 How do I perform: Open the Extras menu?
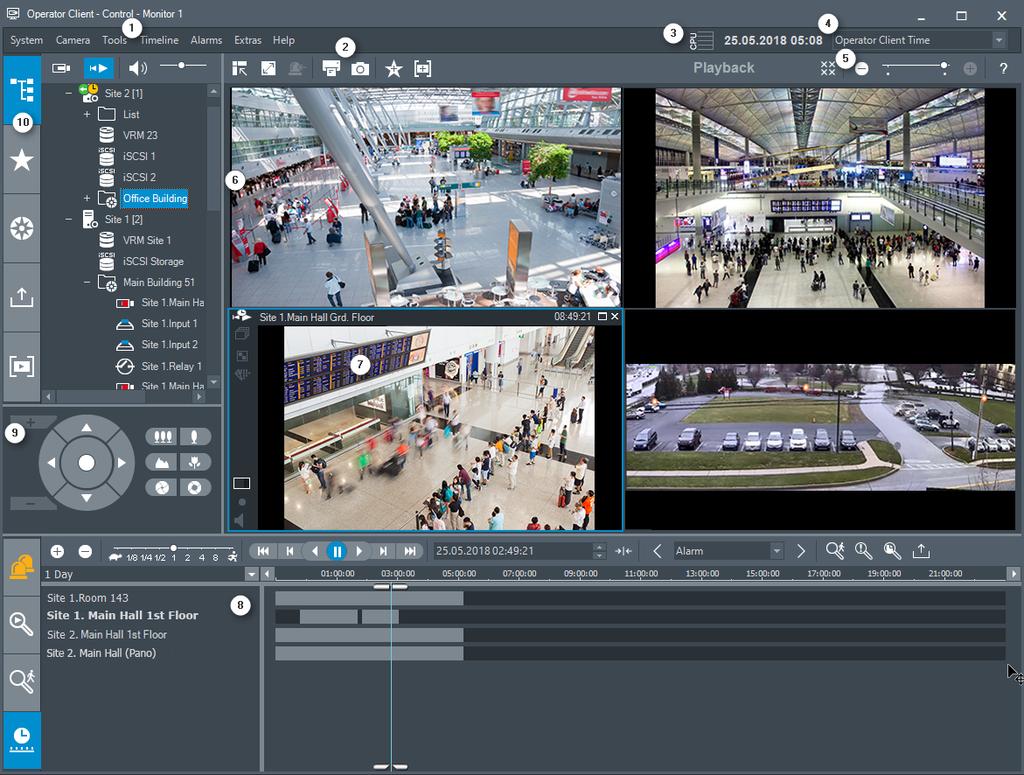[x=248, y=40]
